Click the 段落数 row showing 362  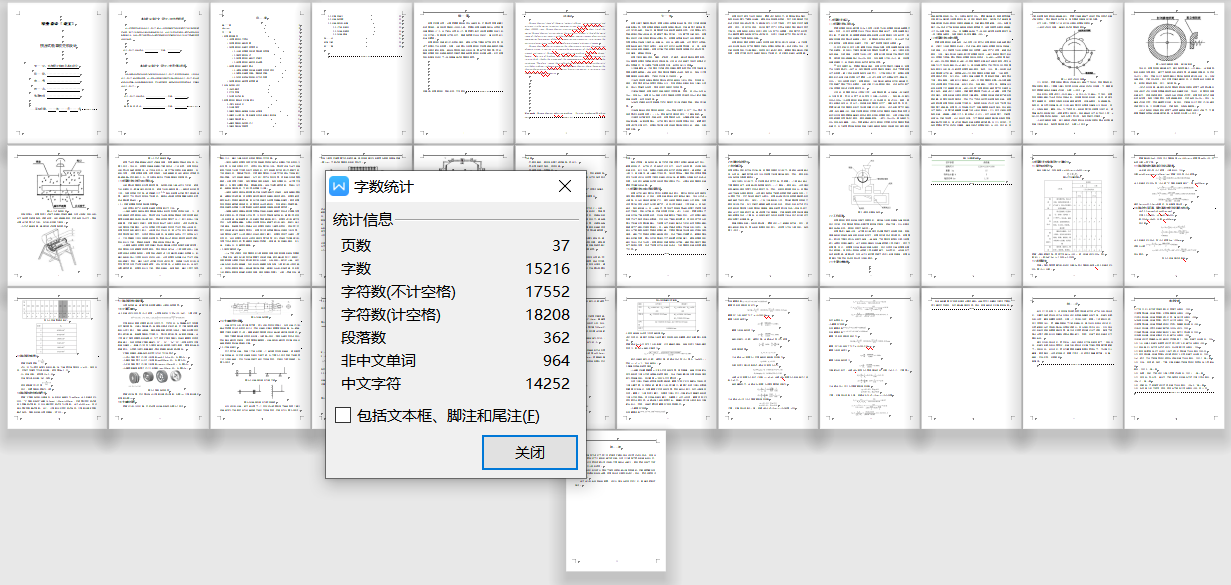tap(450, 337)
